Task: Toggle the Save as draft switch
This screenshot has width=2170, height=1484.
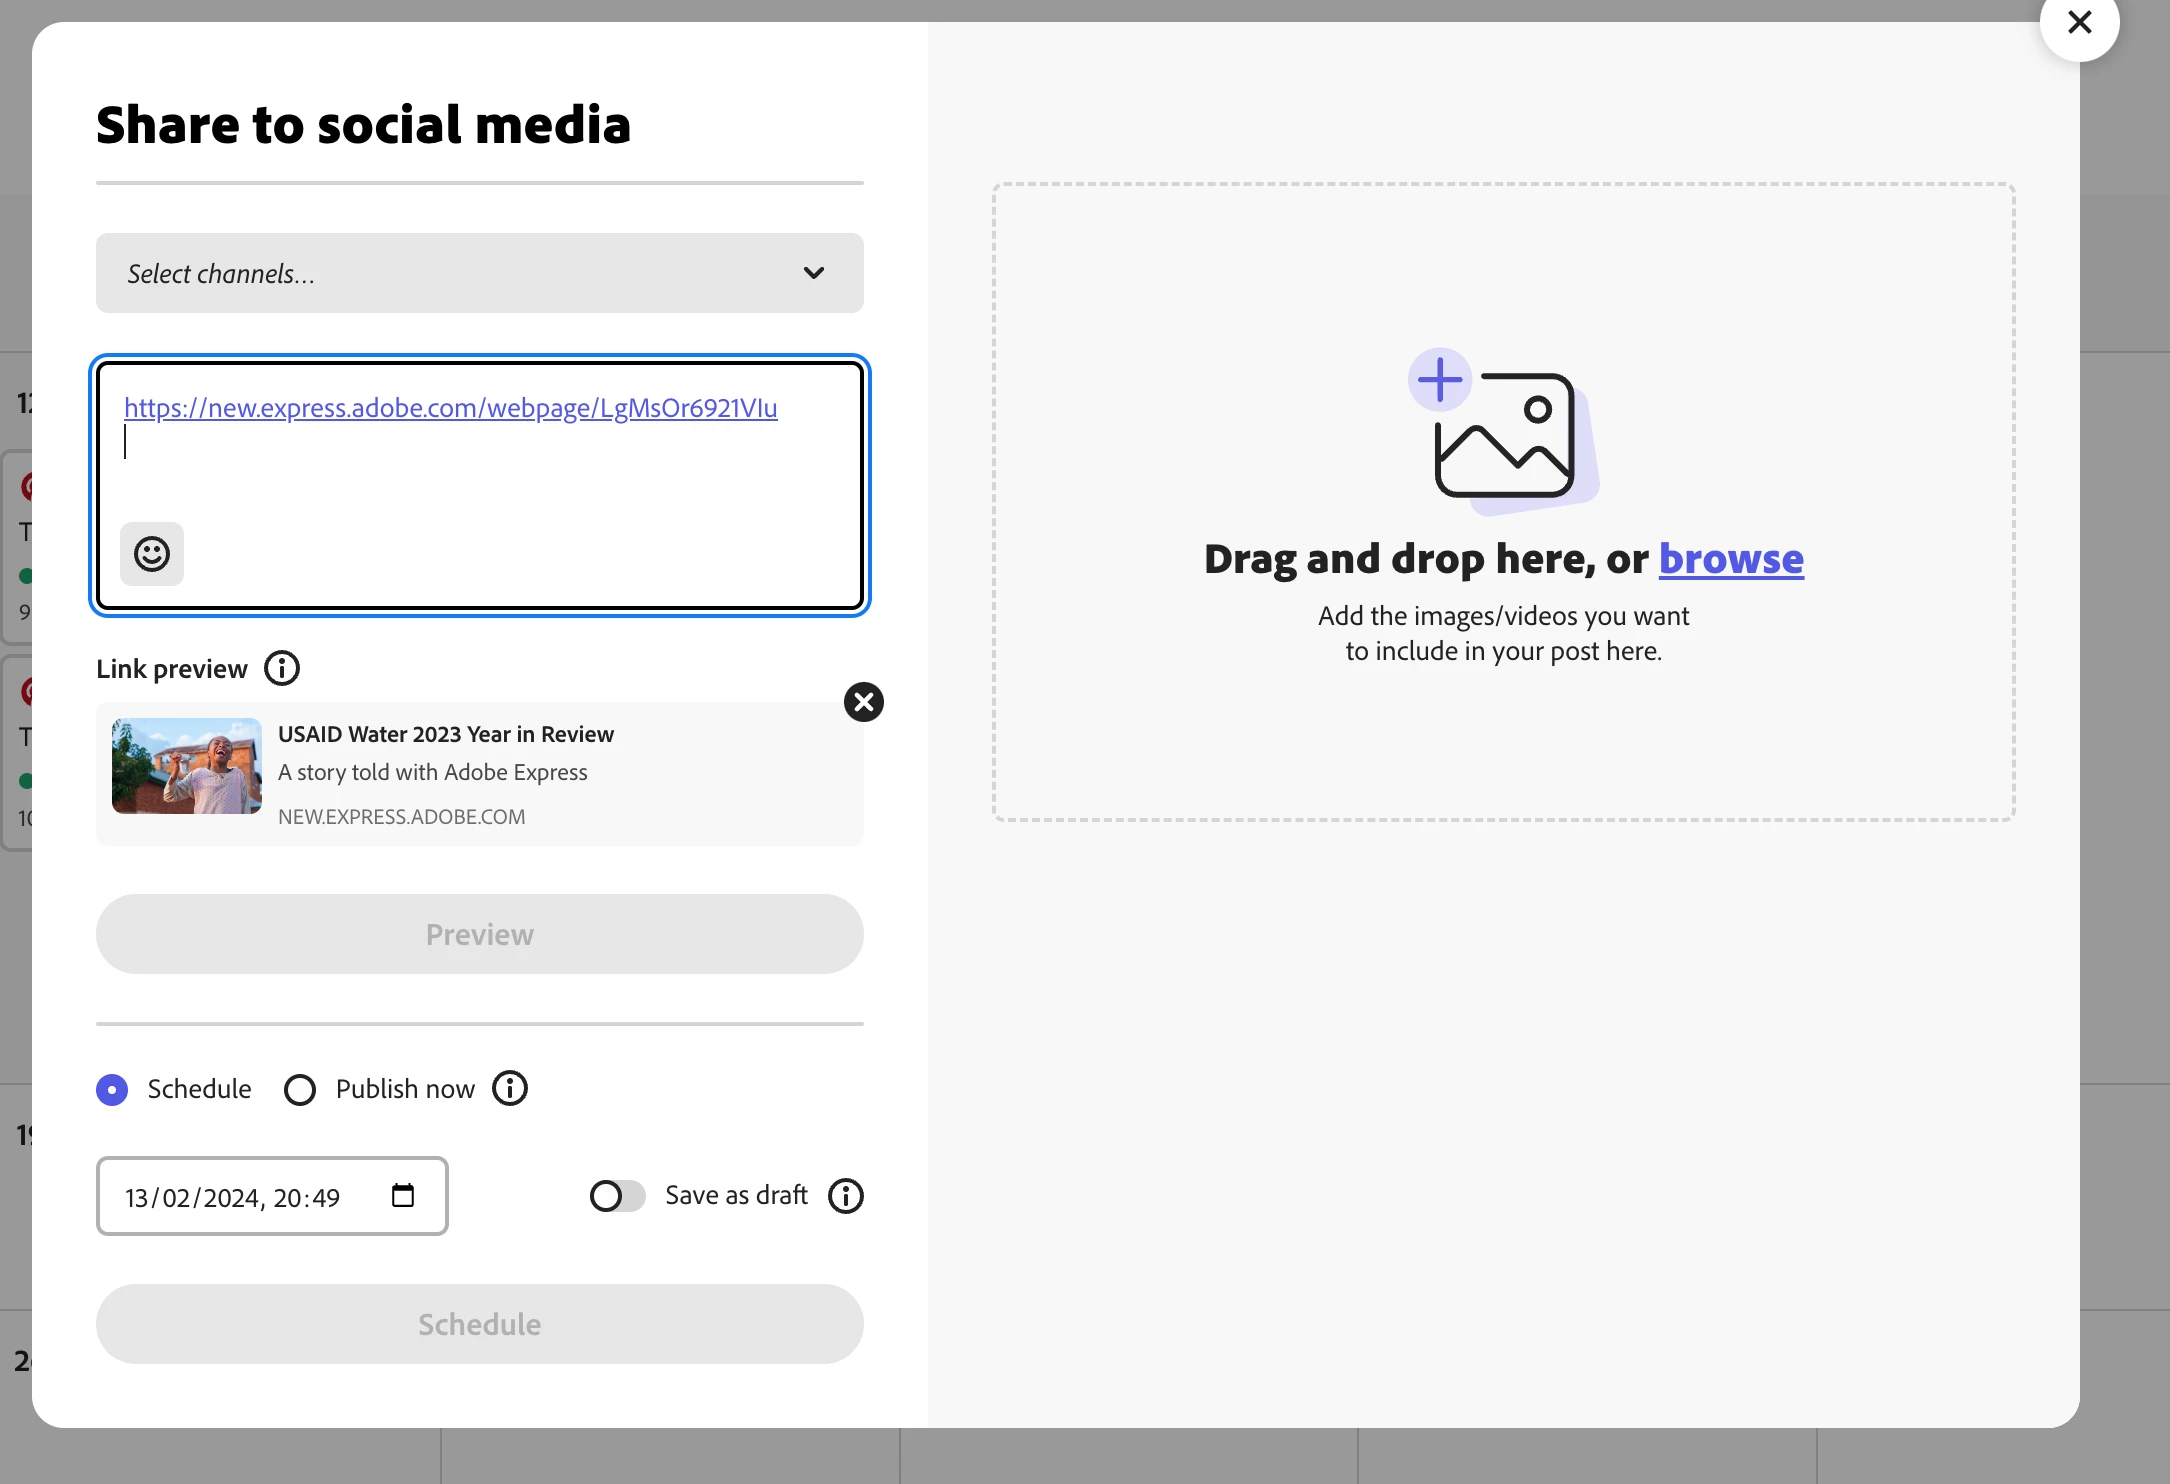Action: click(x=617, y=1196)
